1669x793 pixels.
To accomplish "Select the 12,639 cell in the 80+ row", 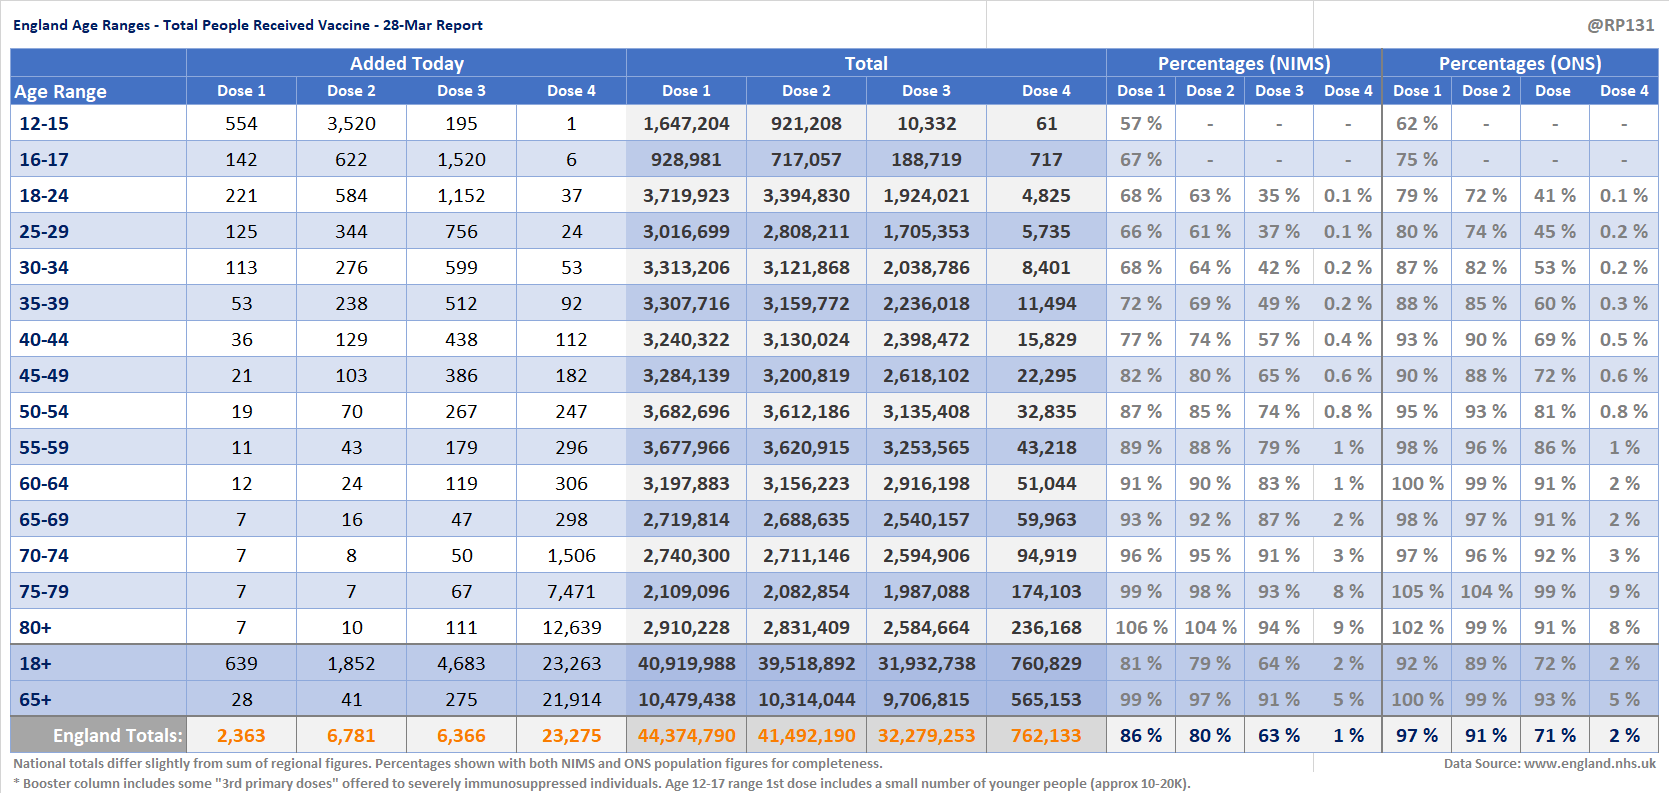I will click(571, 628).
